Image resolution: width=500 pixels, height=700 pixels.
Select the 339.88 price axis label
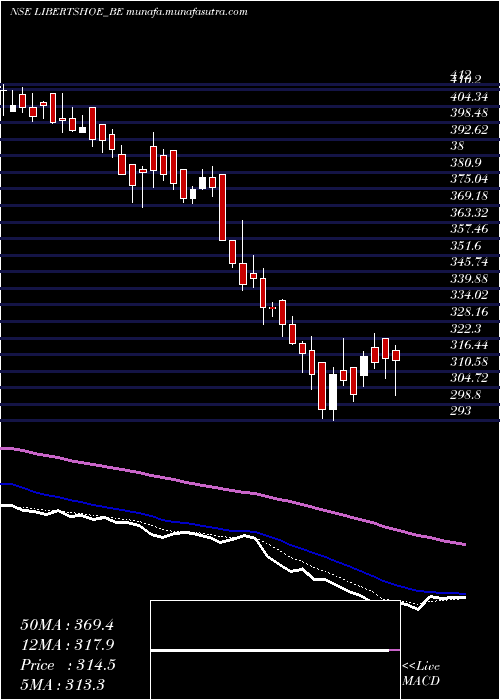point(468,279)
